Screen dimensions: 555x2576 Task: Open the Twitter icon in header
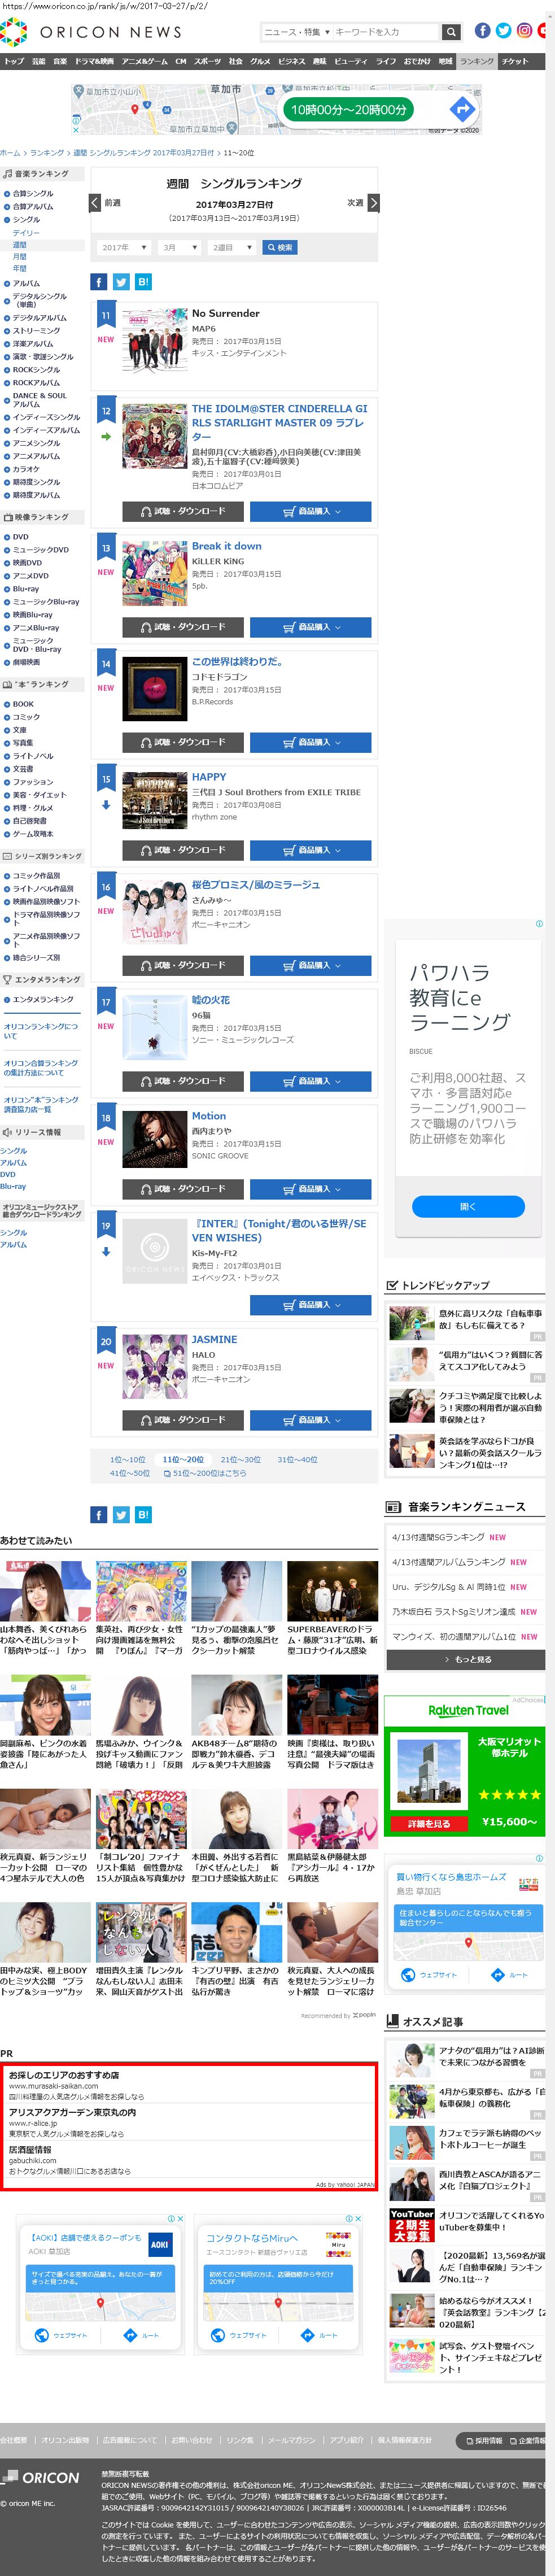click(x=503, y=30)
